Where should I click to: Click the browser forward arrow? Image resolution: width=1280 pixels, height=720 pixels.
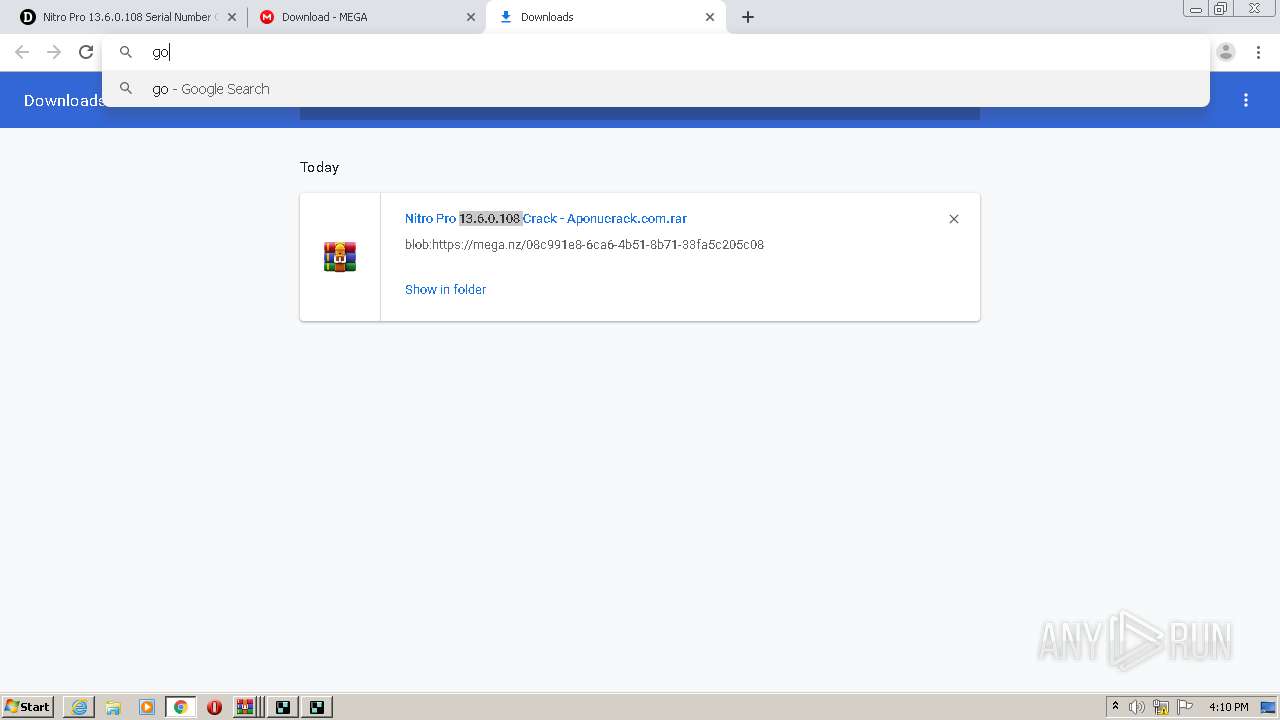[x=54, y=52]
